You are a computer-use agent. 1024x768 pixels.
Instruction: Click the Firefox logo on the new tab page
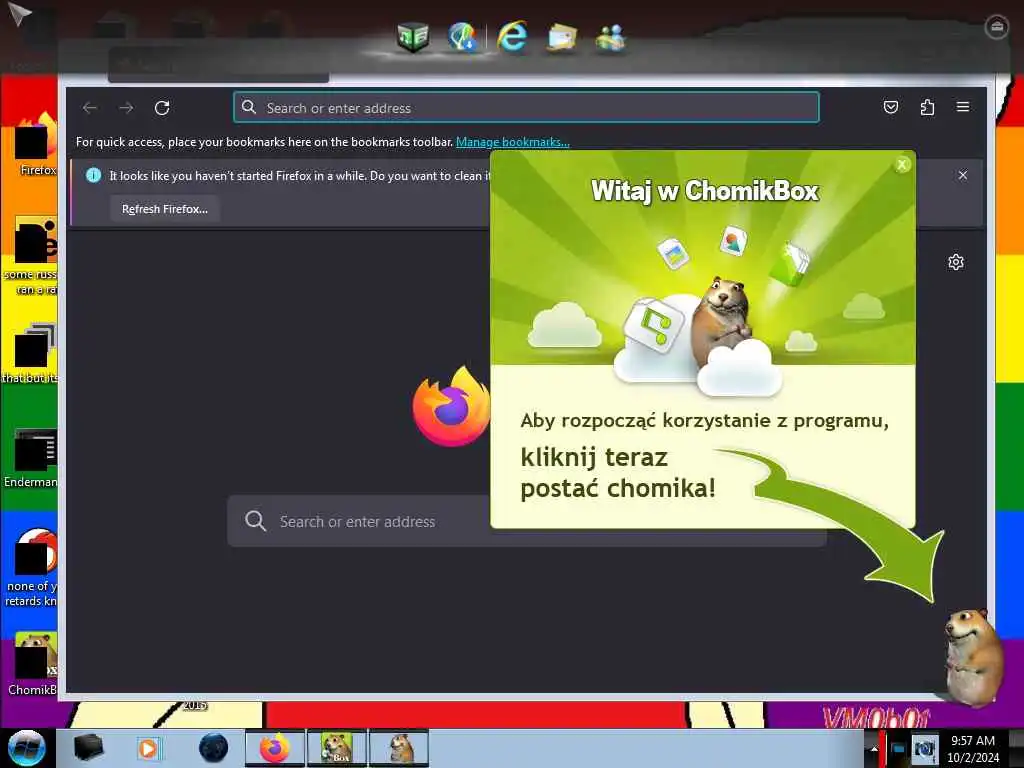pos(451,406)
